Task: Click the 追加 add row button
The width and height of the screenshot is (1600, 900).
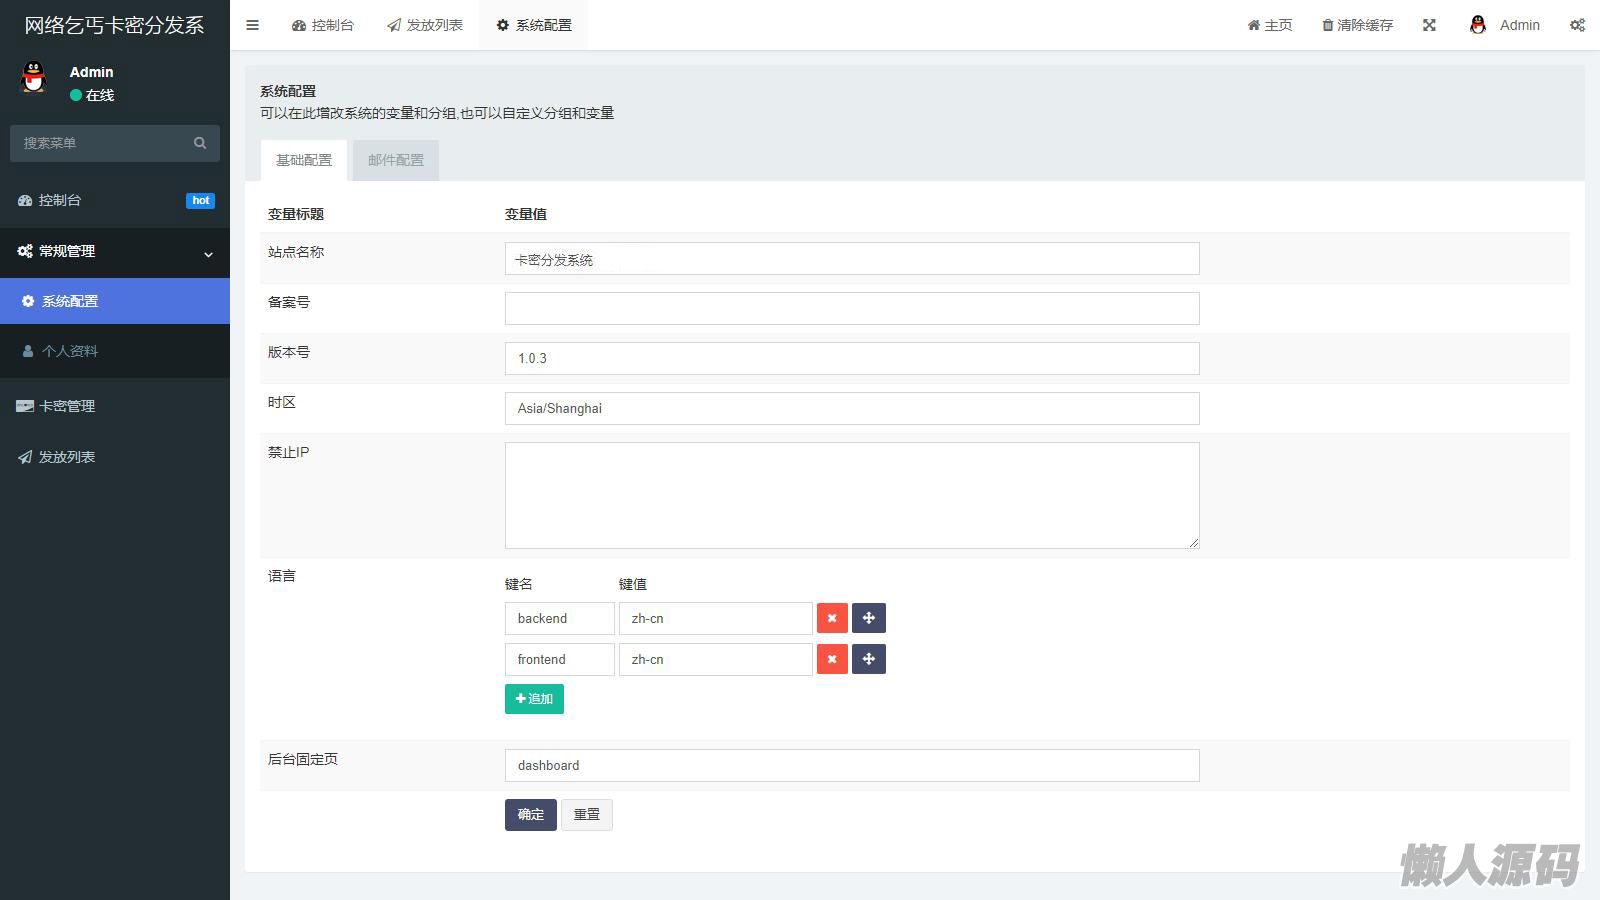Action: click(534, 699)
